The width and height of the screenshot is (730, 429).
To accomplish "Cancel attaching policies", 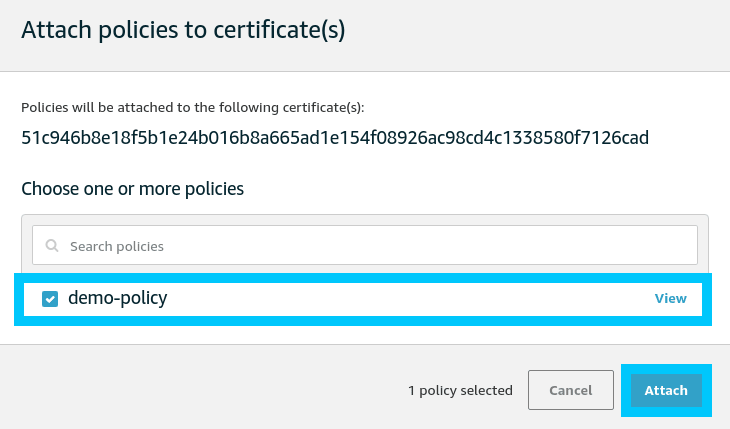I will click(570, 390).
